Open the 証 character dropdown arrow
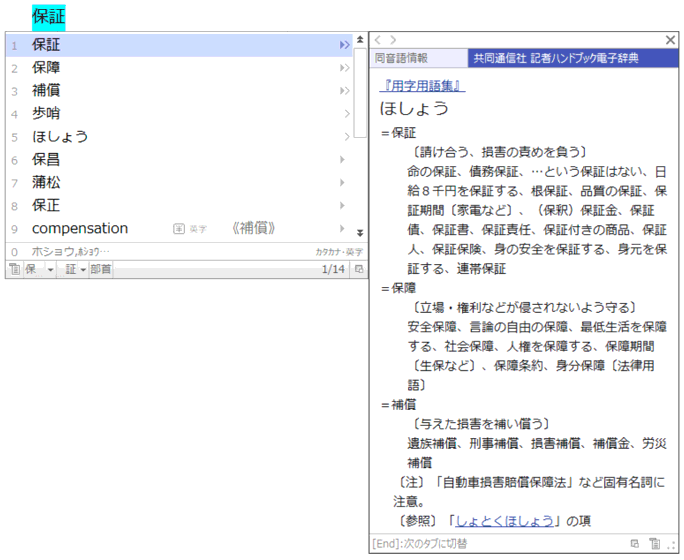684x560 pixels. point(82,270)
